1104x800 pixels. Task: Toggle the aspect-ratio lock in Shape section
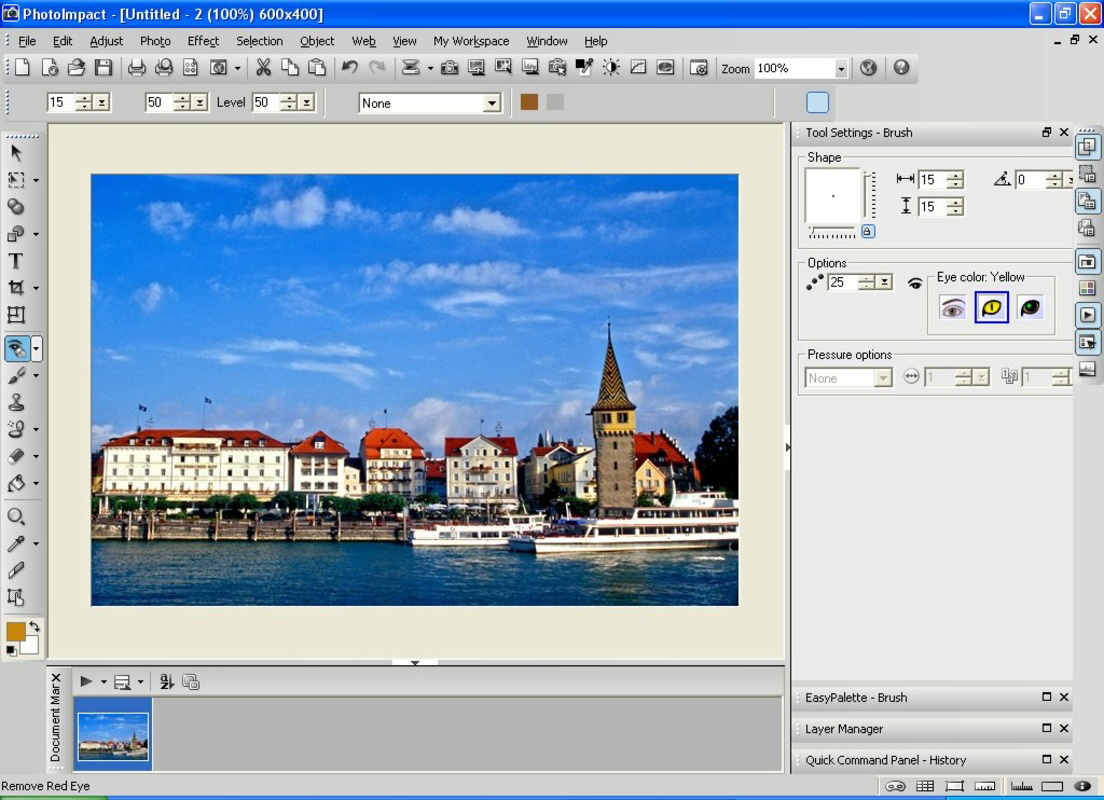click(867, 231)
